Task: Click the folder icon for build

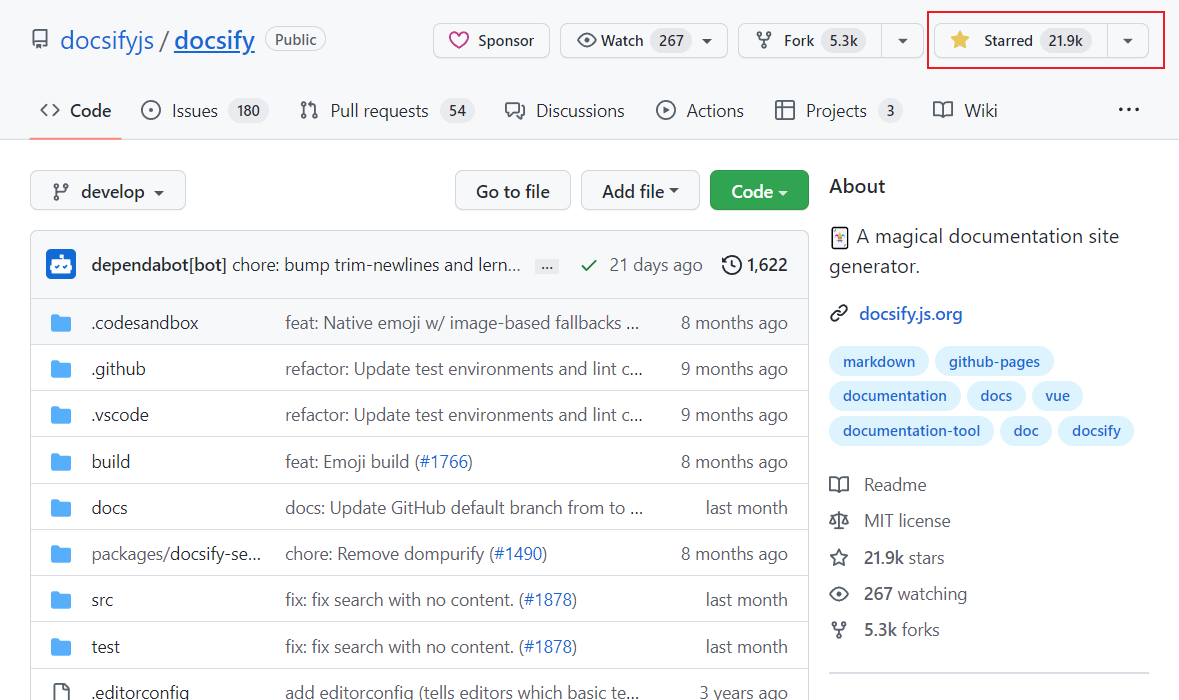Action: click(61, 462)
